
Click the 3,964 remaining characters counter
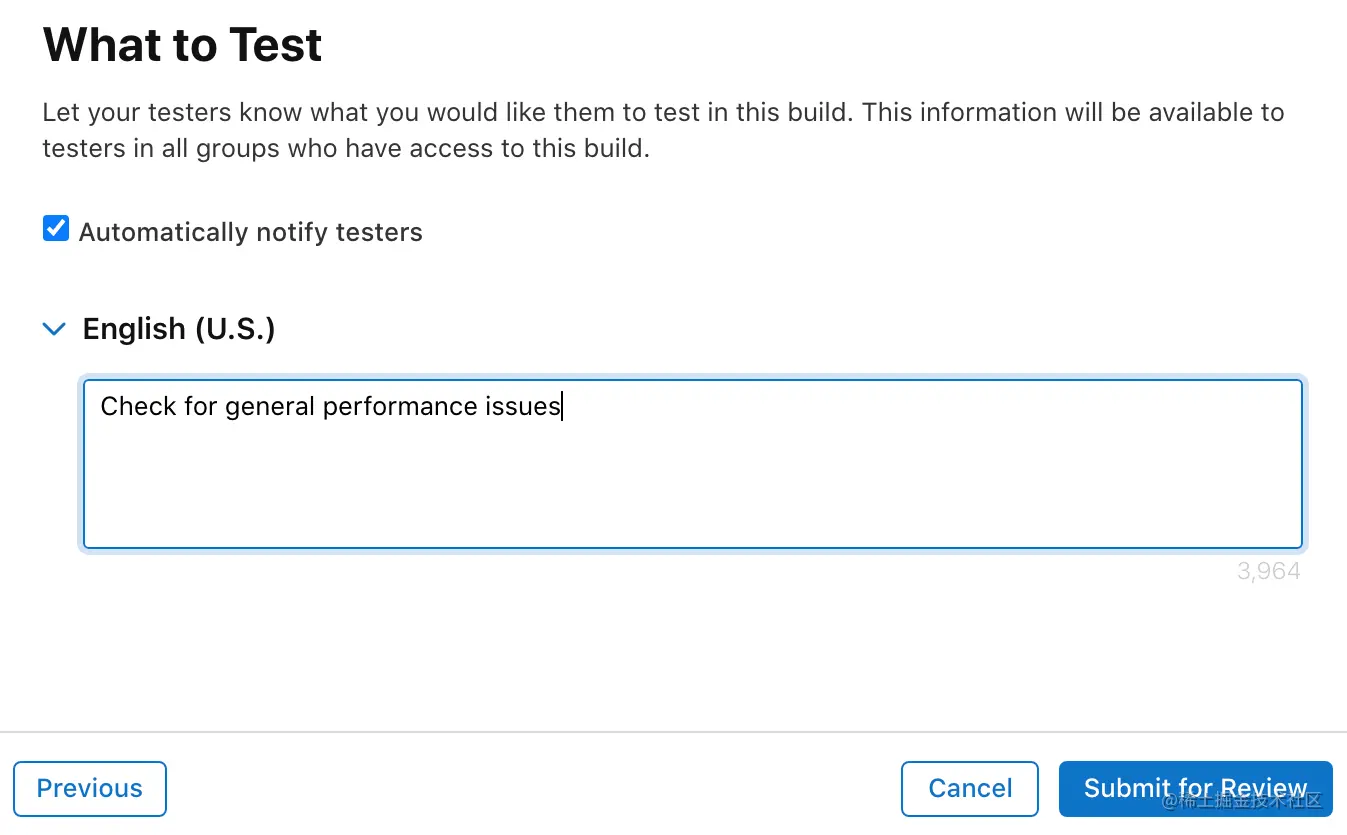tap(1268, 572)
